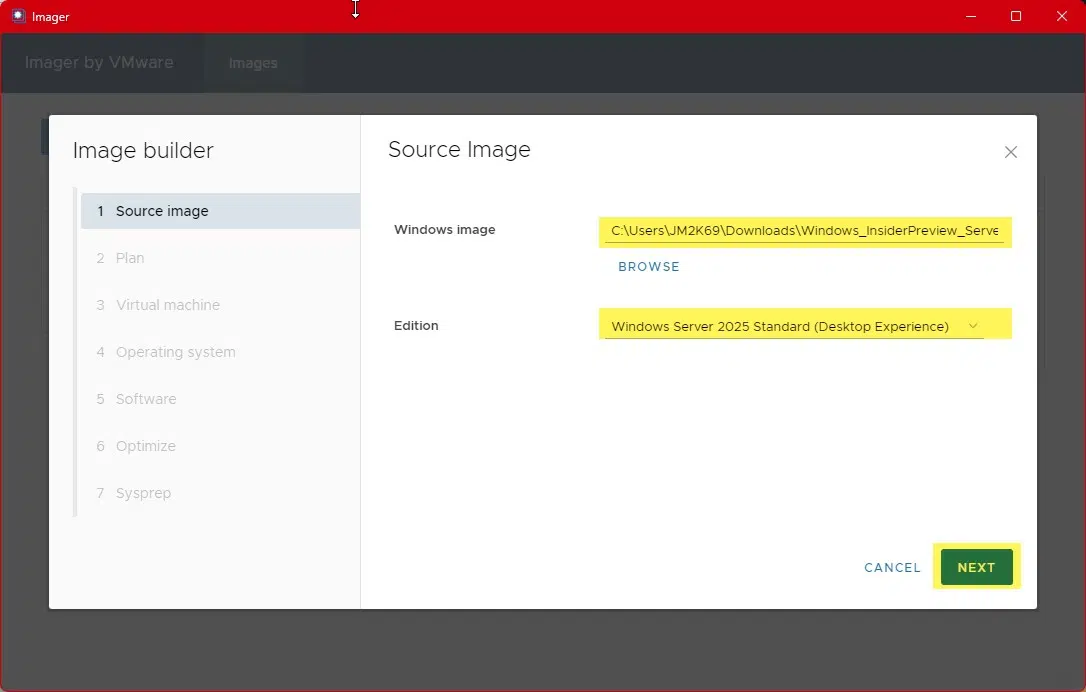
Task: Click the Windows image path field
Action: (x=804, y=231)
